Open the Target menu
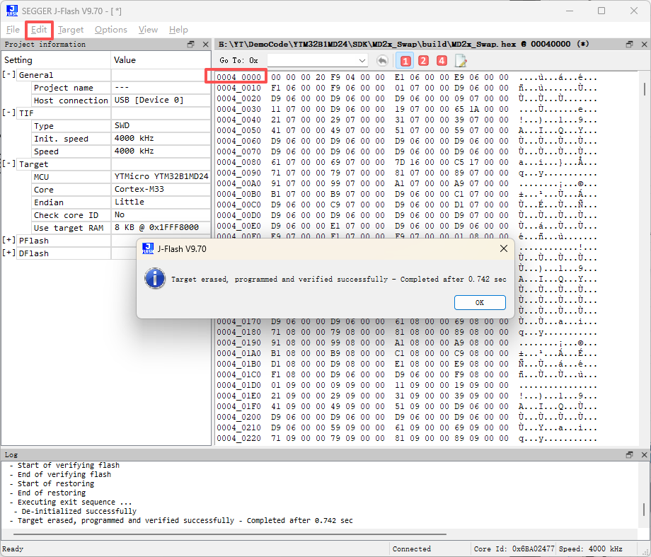The width and height of the screenshot is (651, 557). (x=71, y=30)
